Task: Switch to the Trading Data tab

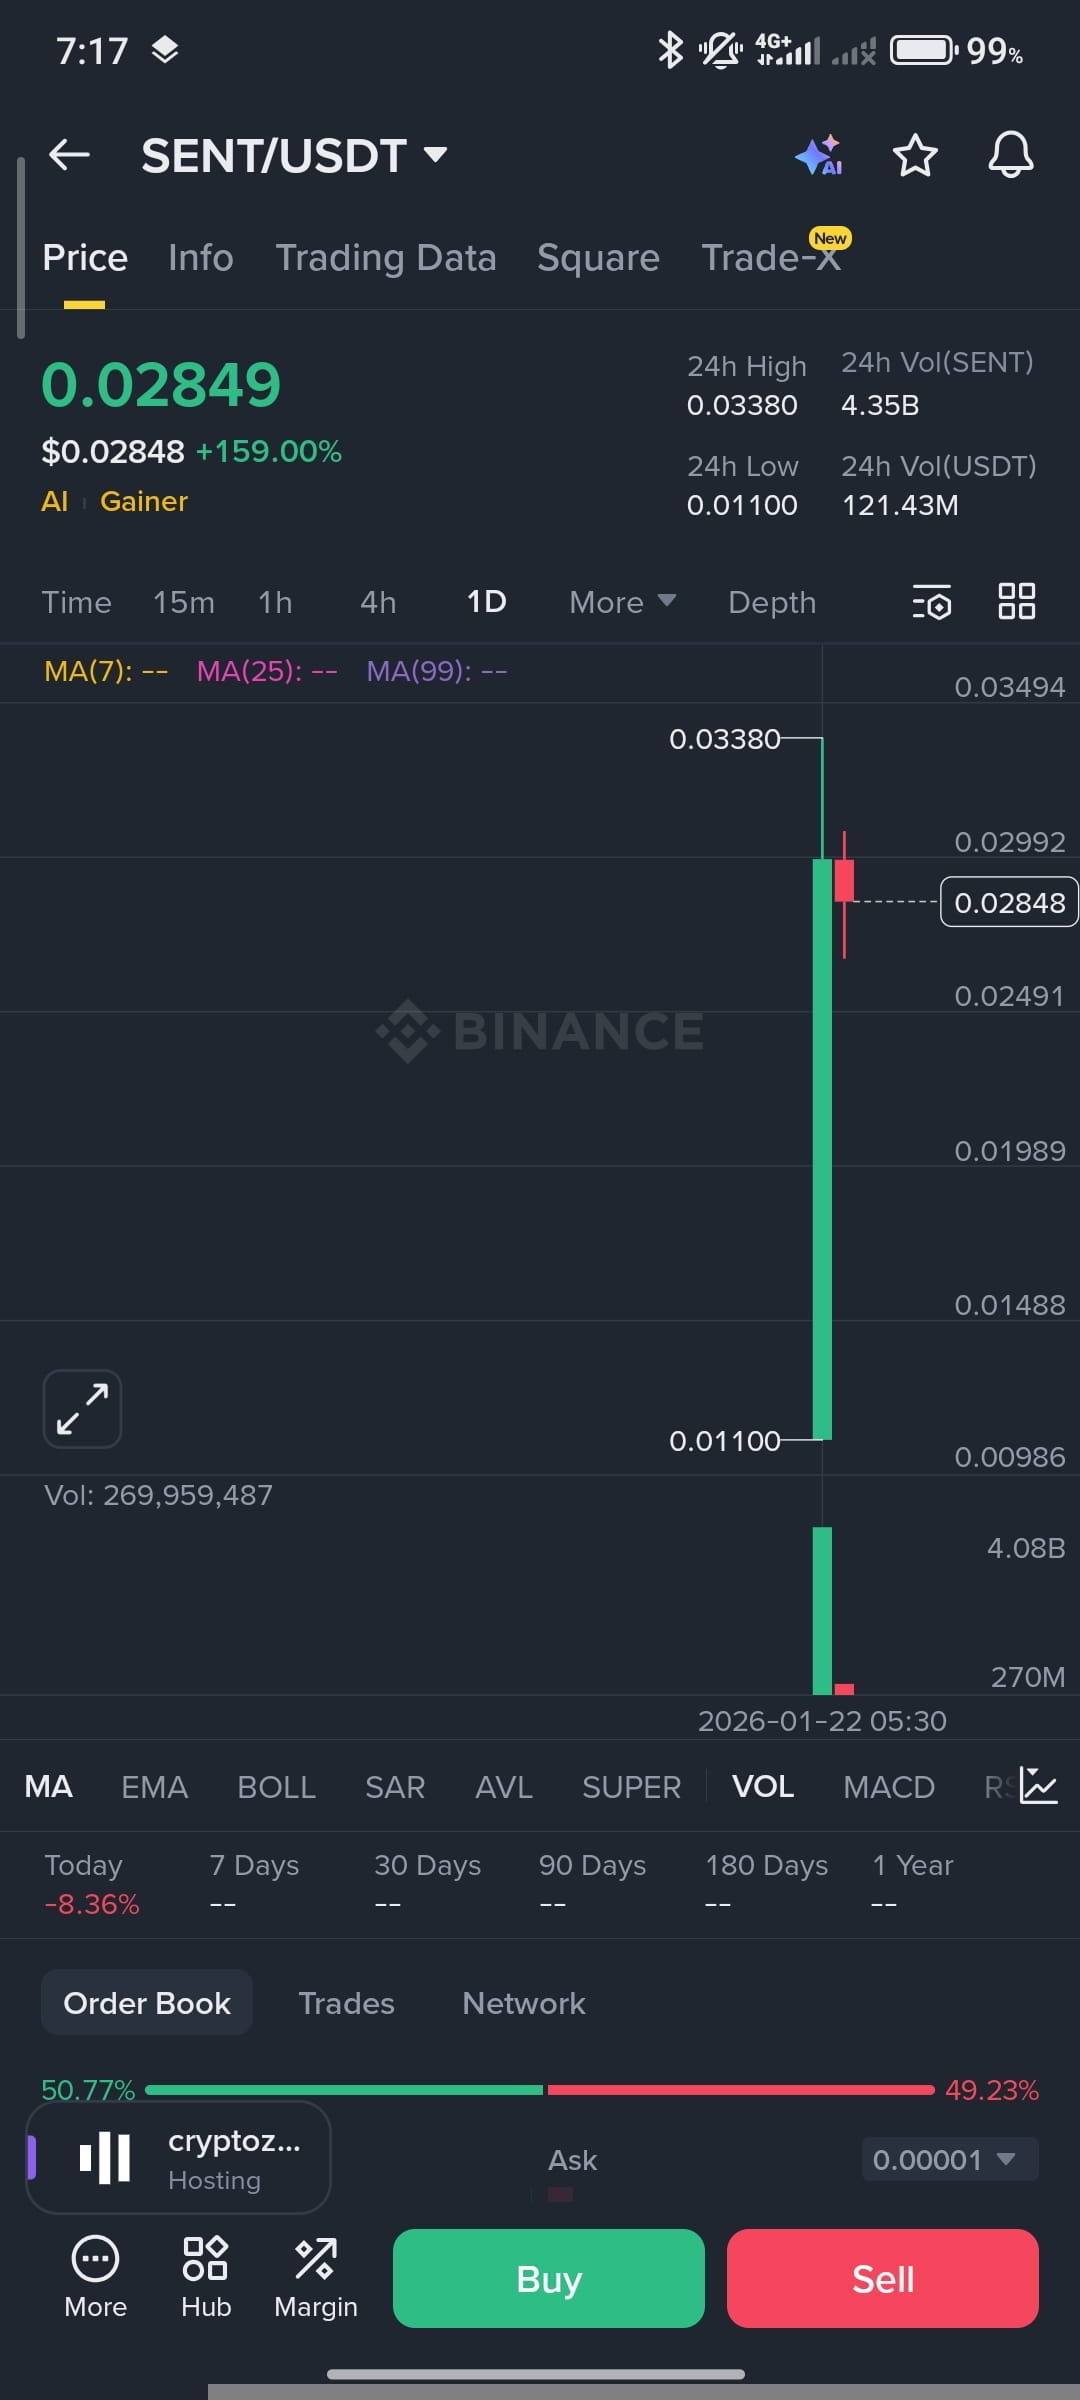Action: 385,258
